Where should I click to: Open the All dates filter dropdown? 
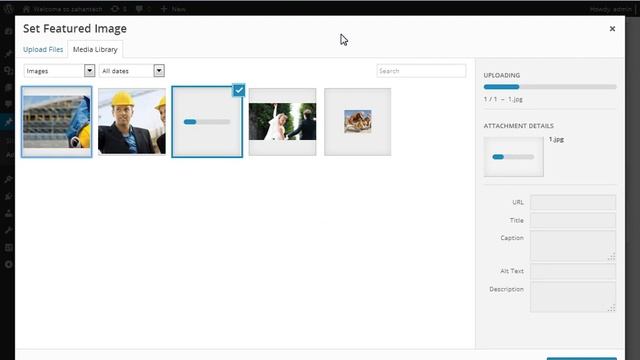(131, 71)
